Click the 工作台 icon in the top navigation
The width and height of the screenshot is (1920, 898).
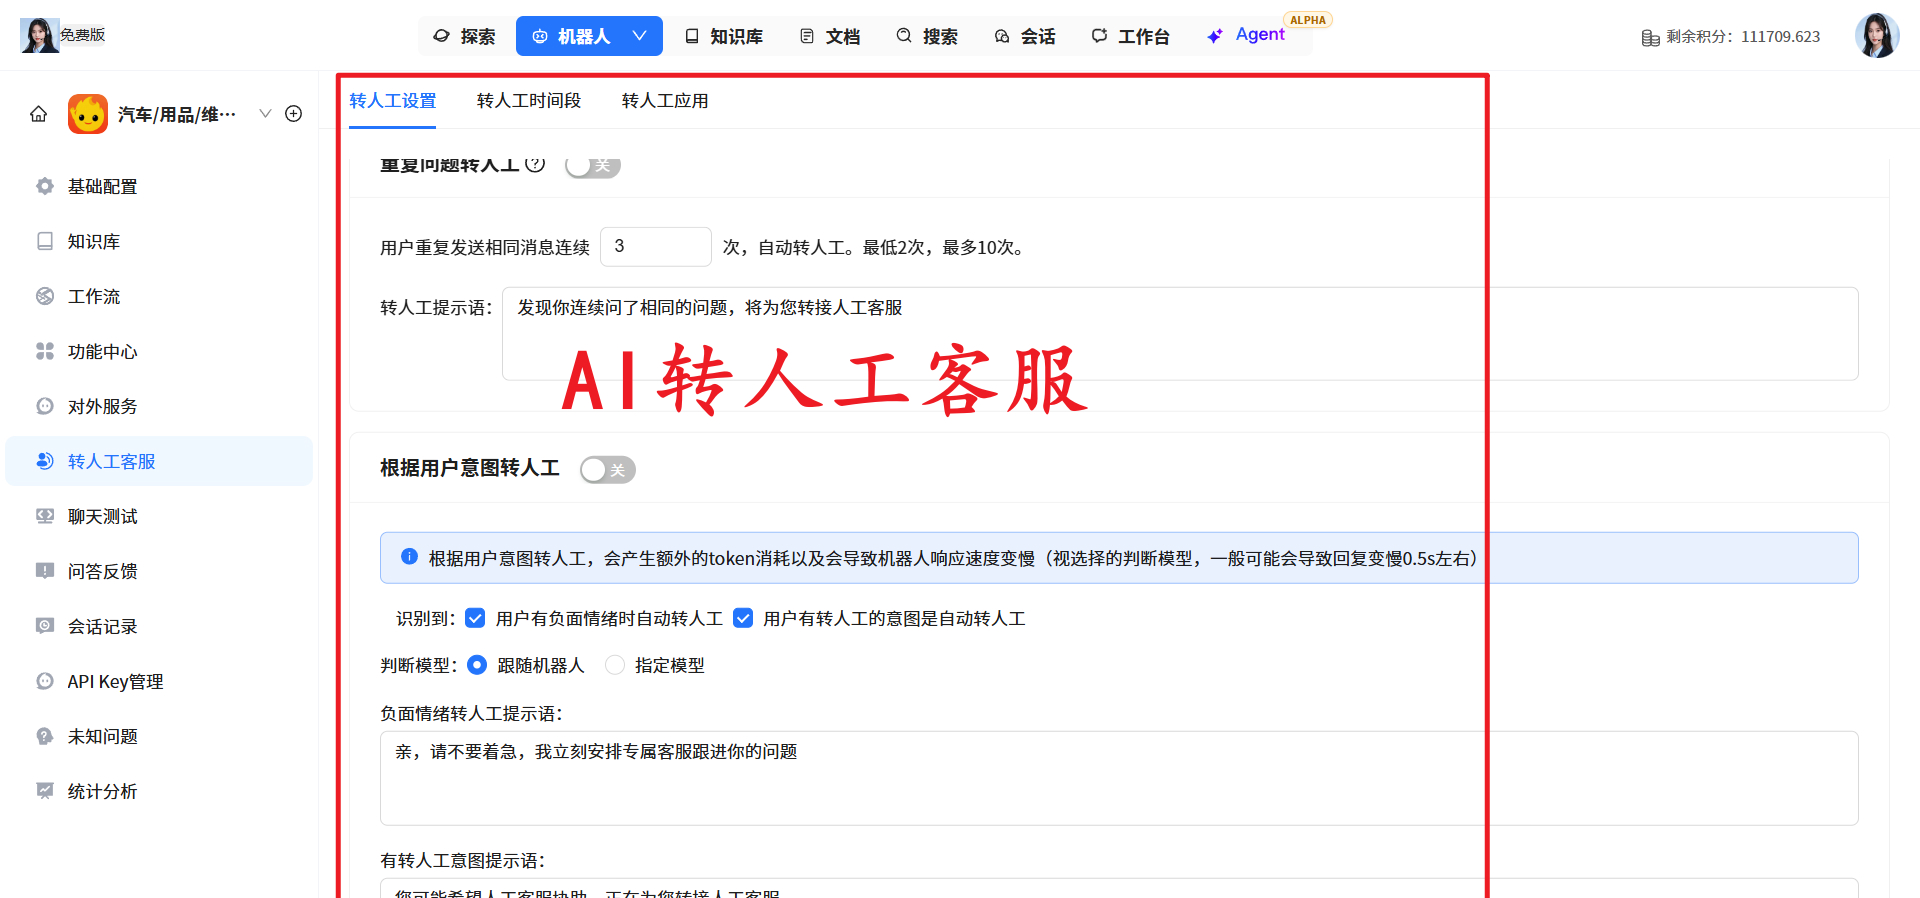click(1100, 36)
